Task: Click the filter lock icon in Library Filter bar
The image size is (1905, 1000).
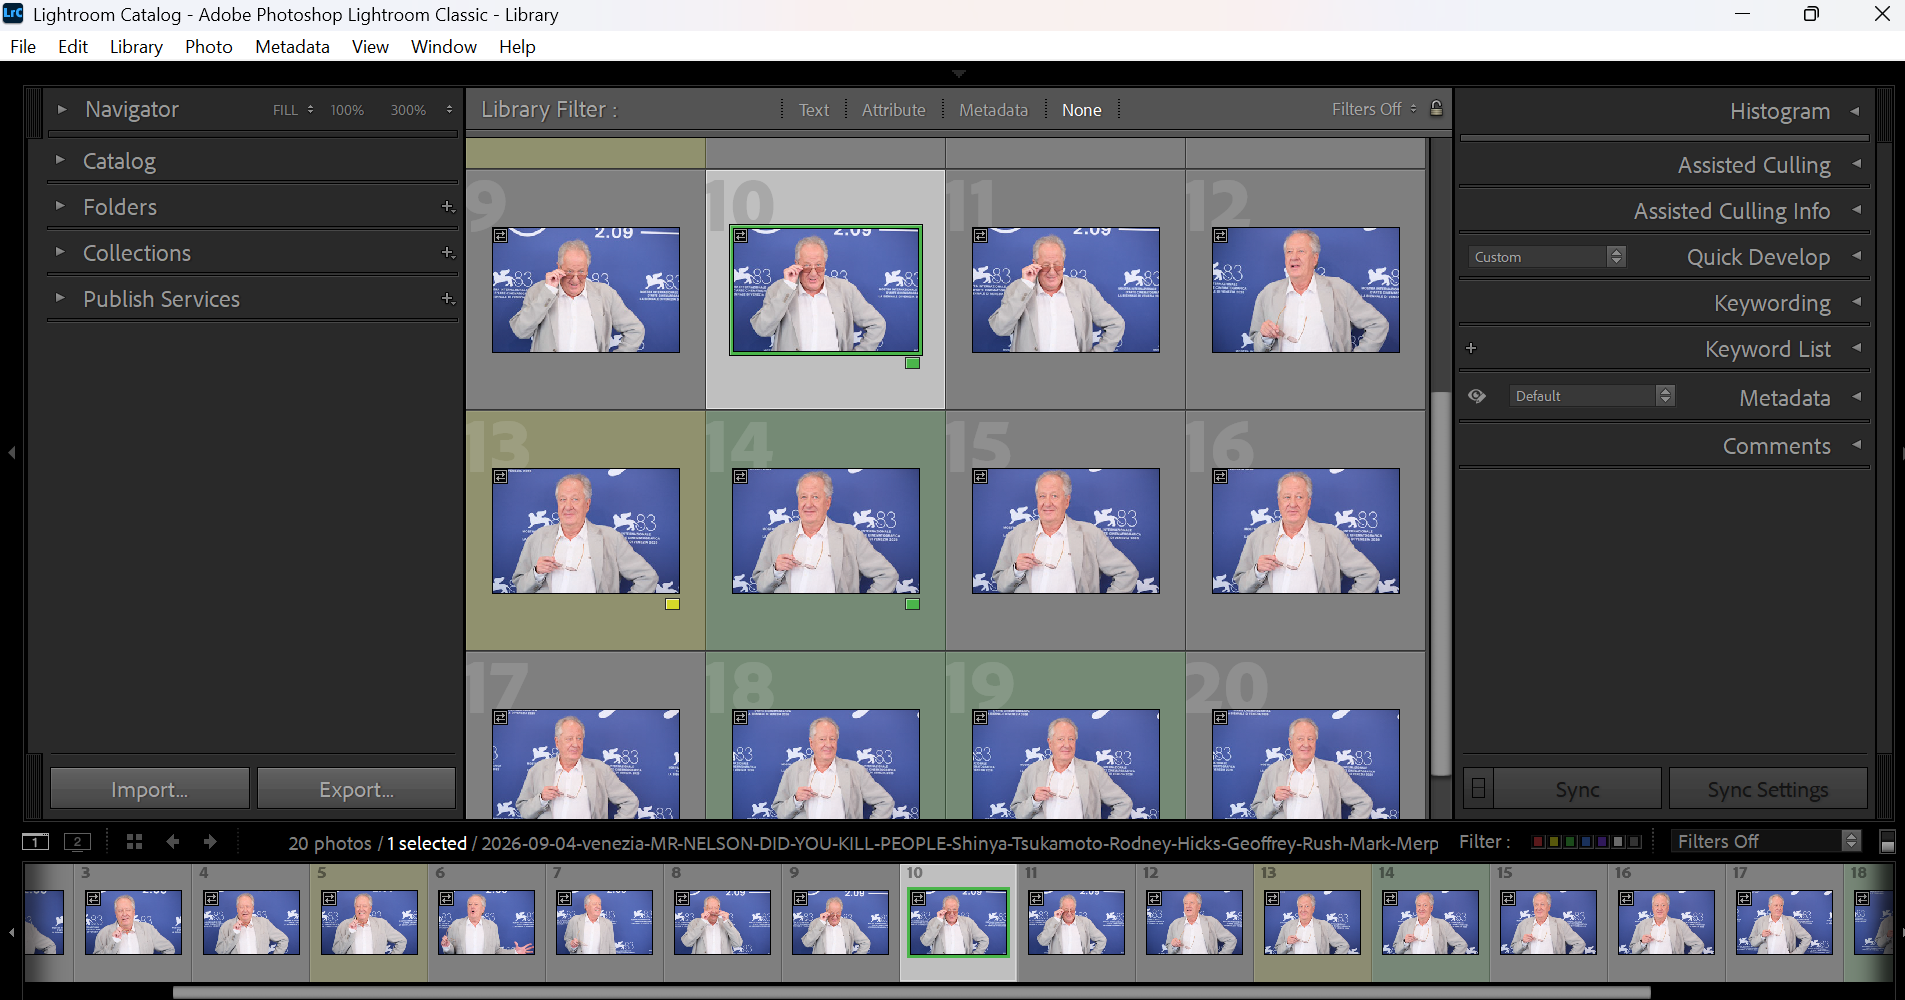Action: [1436, 109]
